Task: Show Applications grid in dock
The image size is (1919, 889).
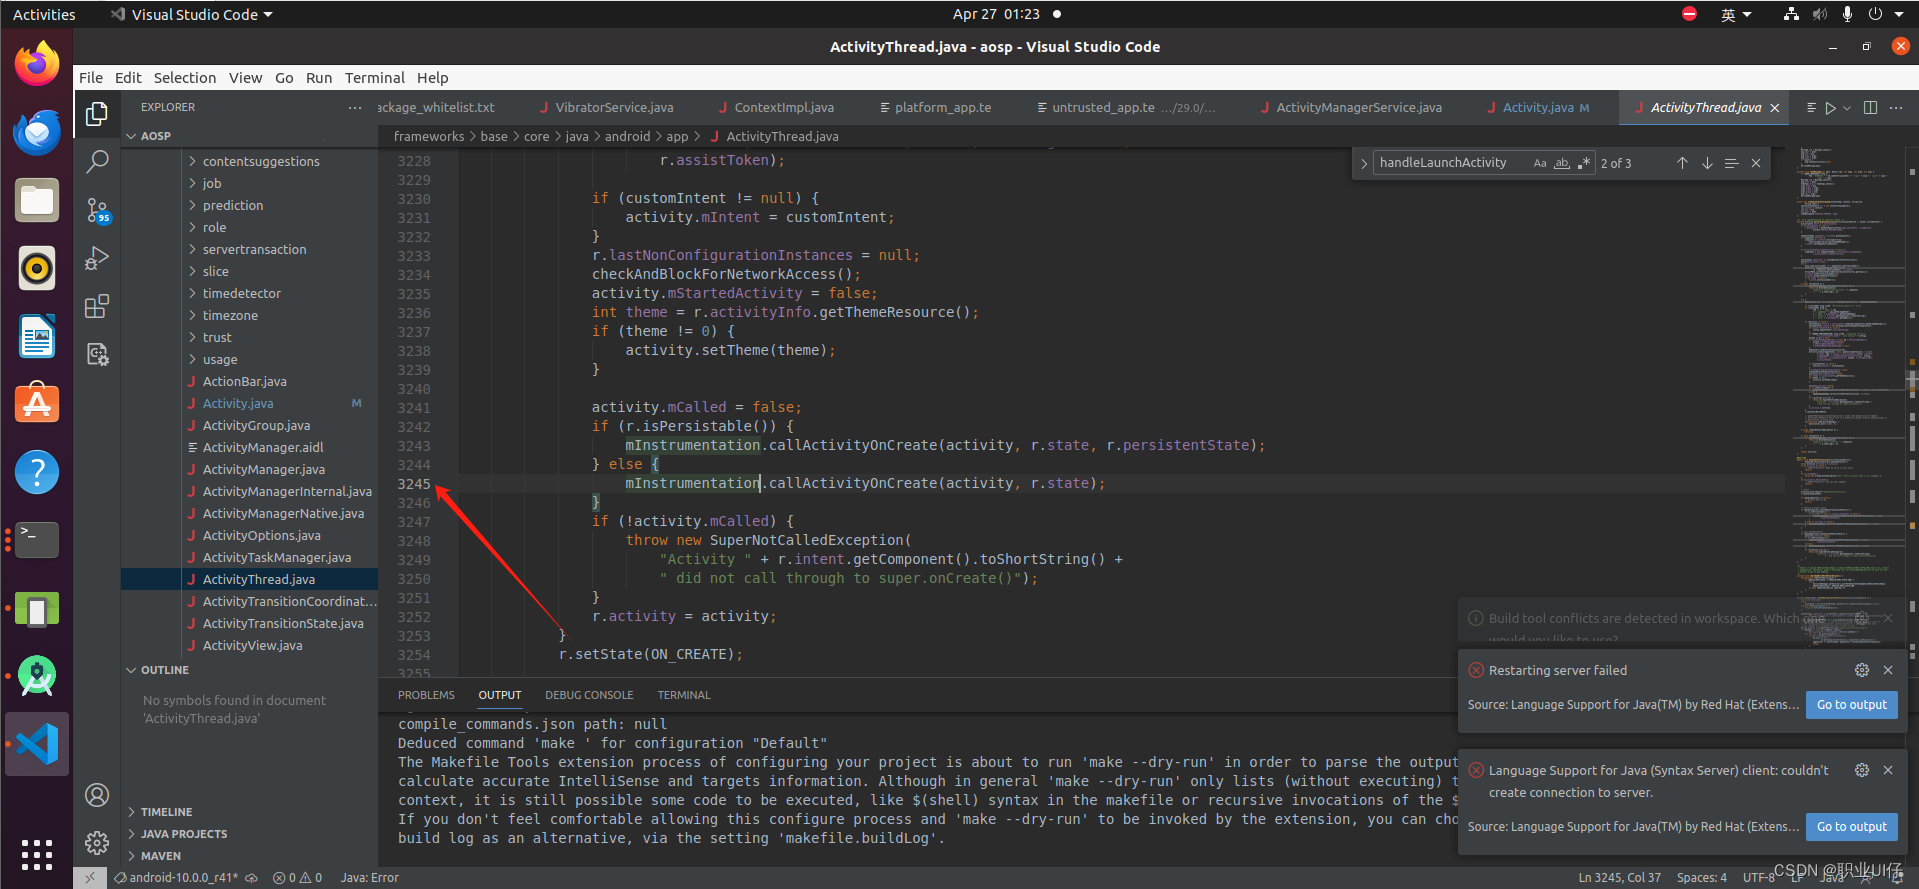Action: click(x=37, y=855)
